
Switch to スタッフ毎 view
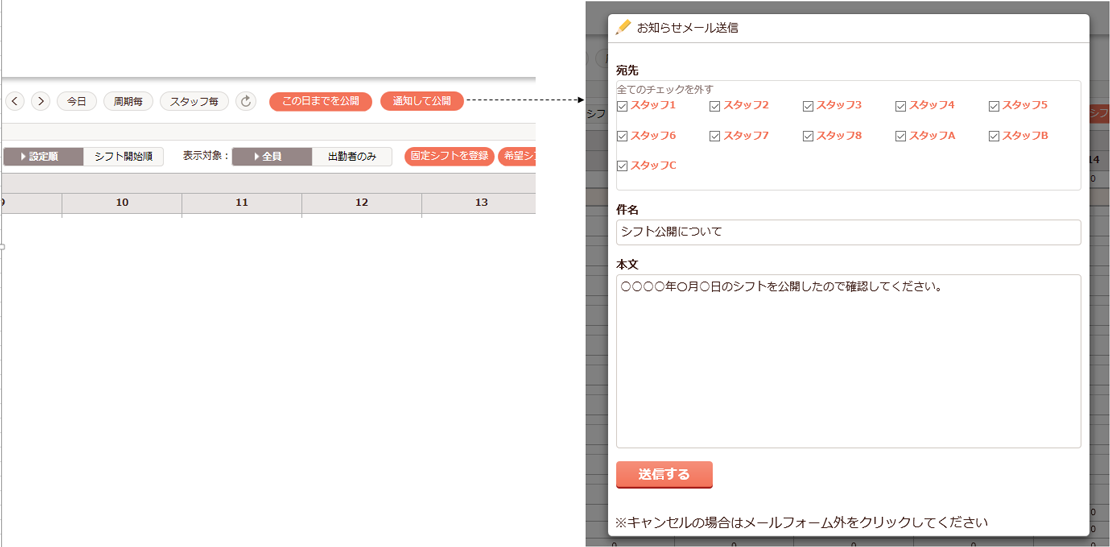(194, 101)
